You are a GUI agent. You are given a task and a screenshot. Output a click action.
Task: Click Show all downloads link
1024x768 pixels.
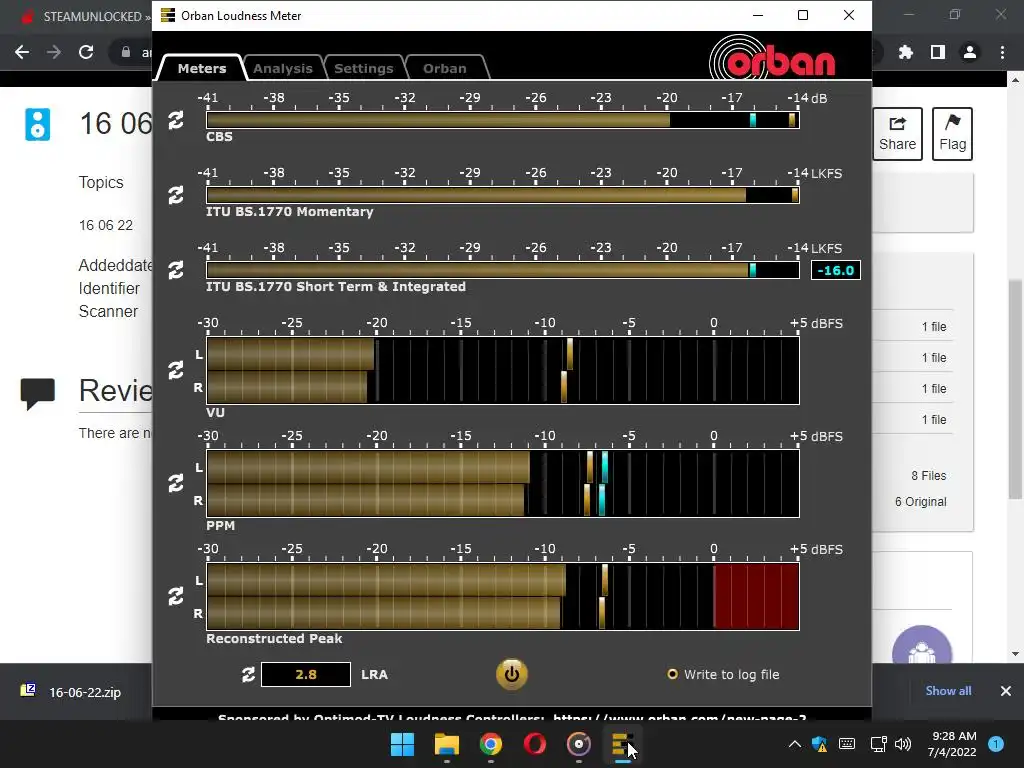click(948, 691)
